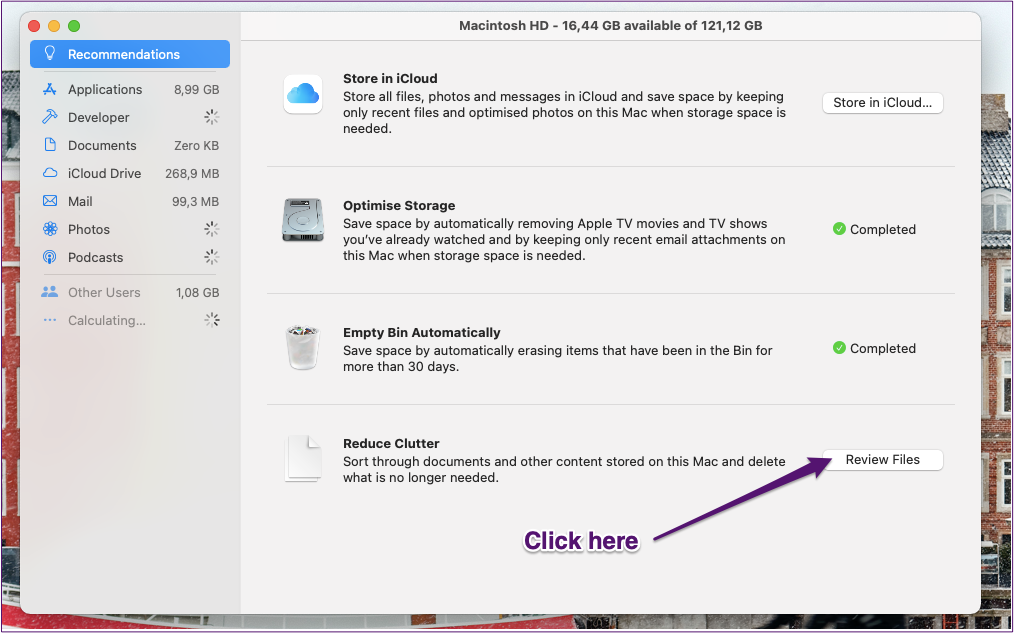Click the Podcasts icon in sidebar
This screenshot has width=1014, height=633.
pyautogui.click(x=50, y=257)
